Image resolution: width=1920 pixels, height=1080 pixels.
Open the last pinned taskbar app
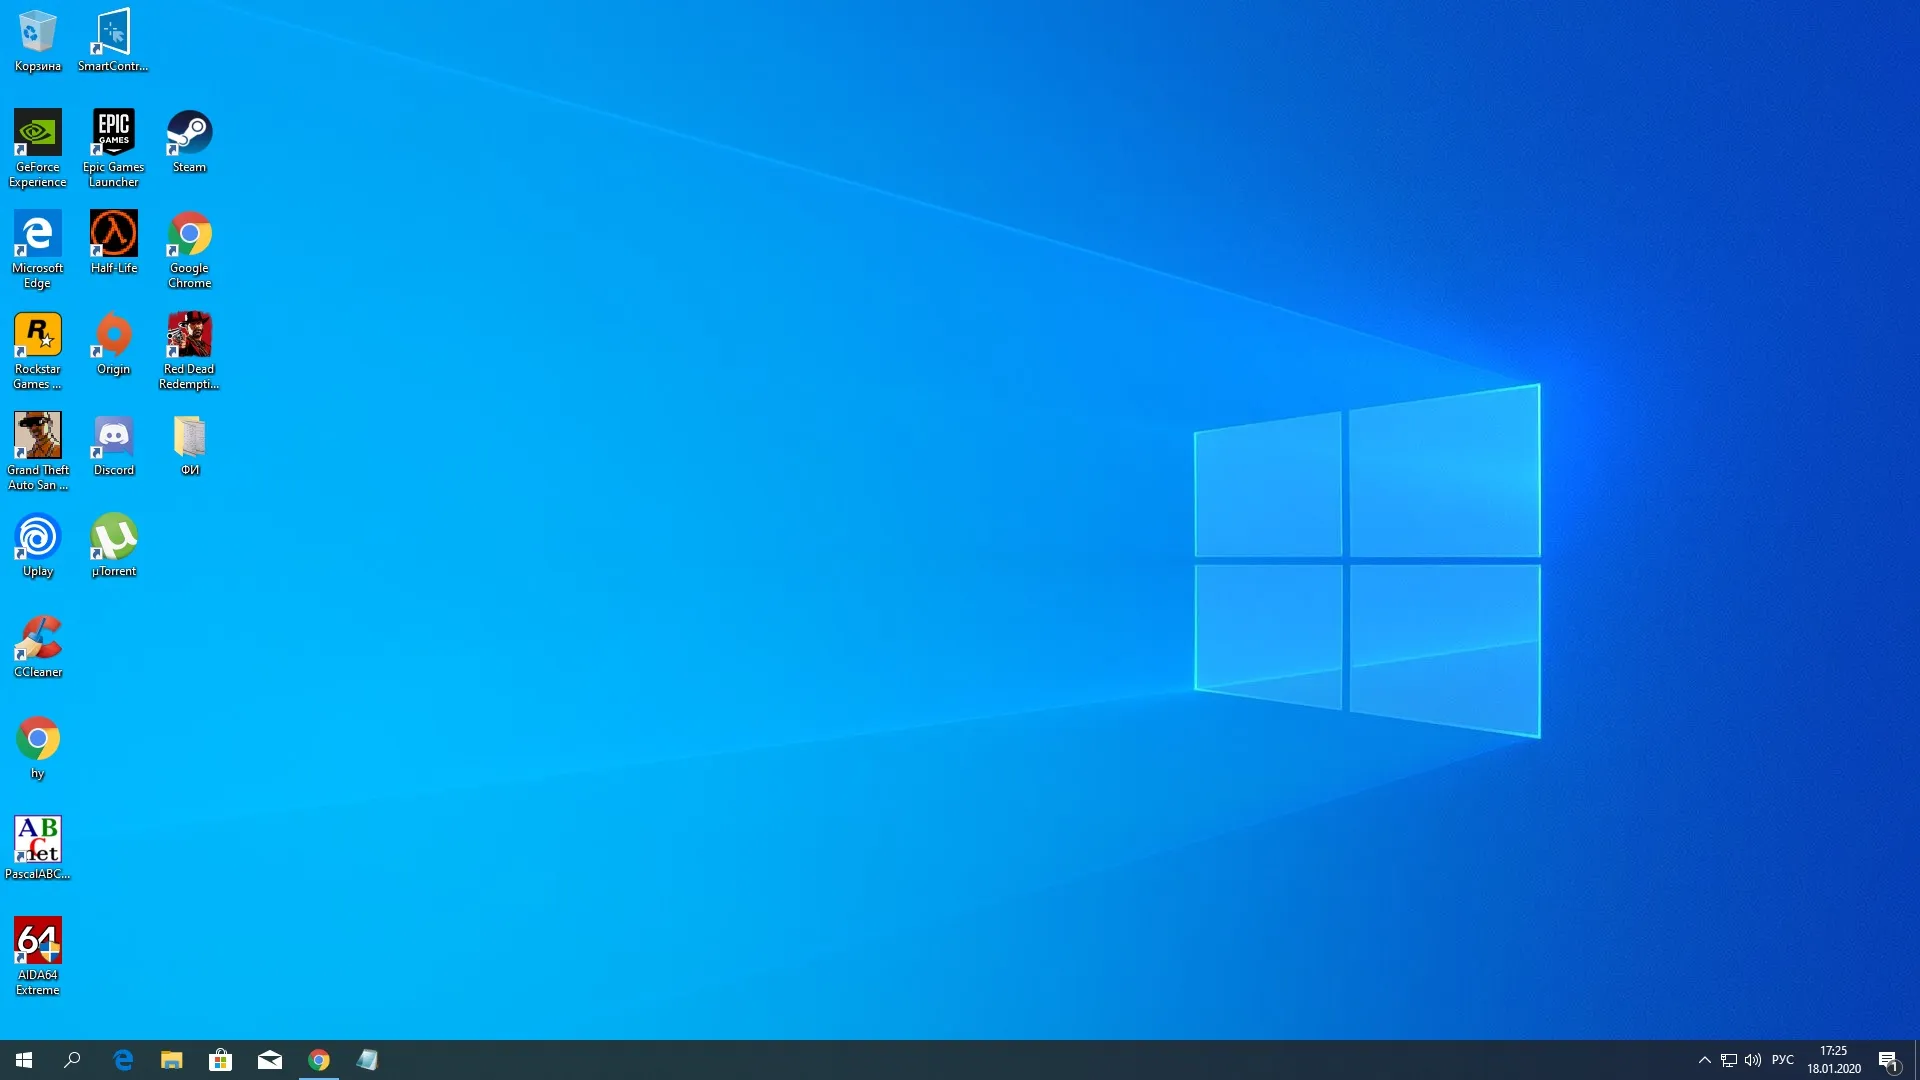tap(368, 1060)
